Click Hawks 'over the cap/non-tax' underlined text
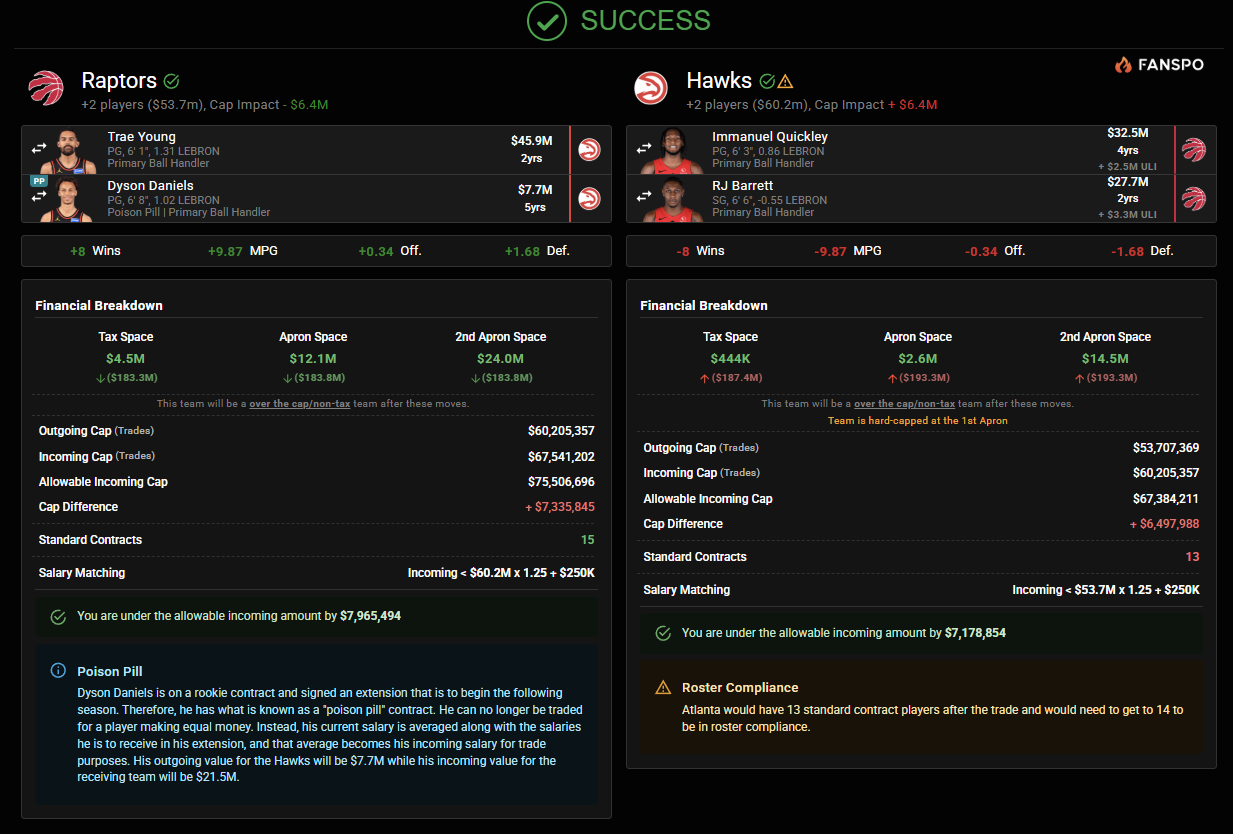 click(x=904, y=404)
